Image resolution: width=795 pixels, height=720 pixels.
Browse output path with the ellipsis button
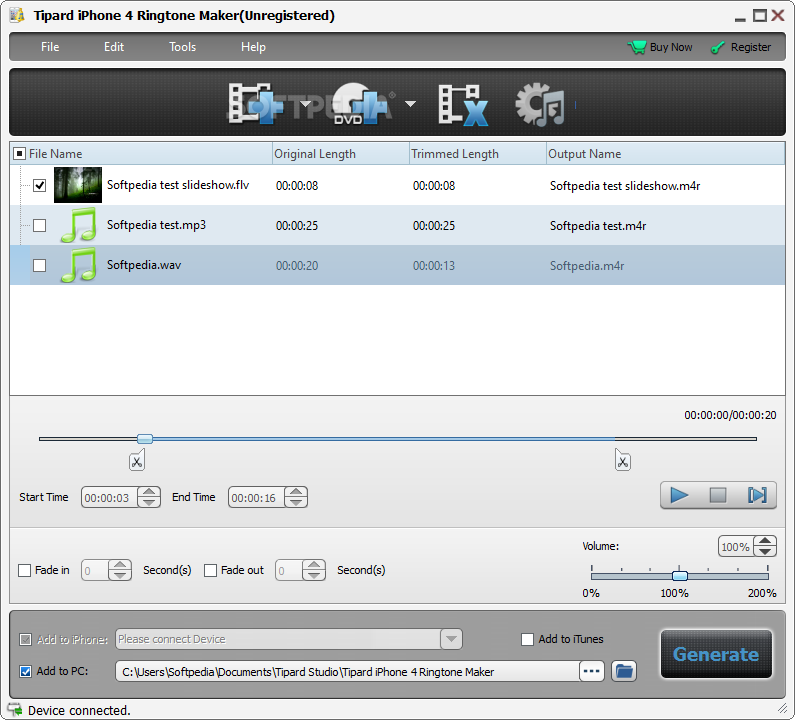[x=592, y=671]
